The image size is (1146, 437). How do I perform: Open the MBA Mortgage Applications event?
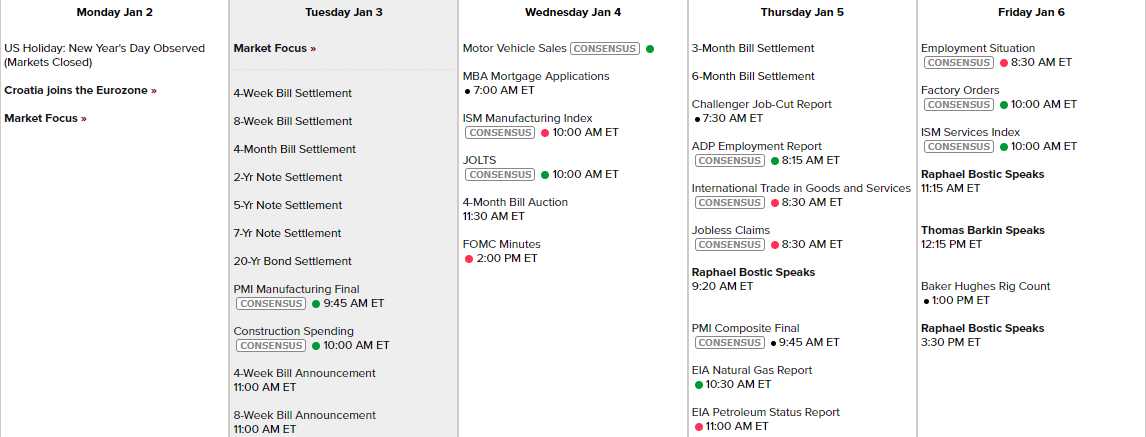[x=535, y=76]
